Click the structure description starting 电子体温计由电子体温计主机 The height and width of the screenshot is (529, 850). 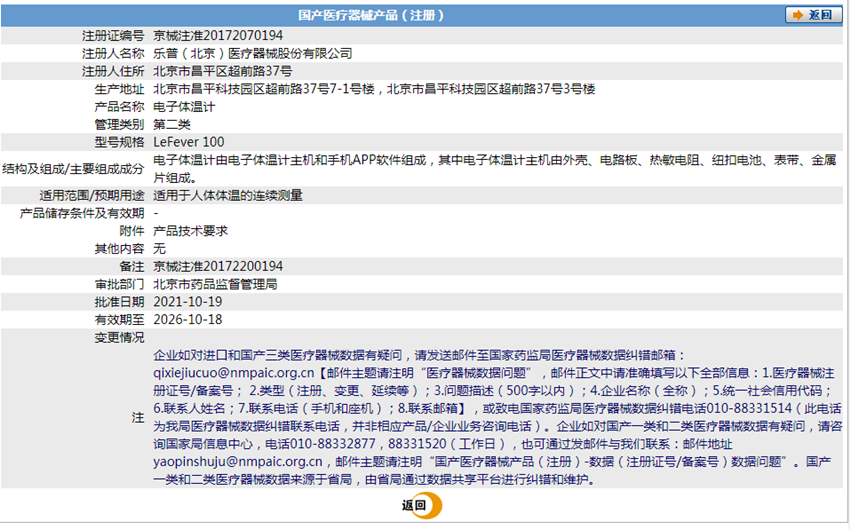coord(494,169)
